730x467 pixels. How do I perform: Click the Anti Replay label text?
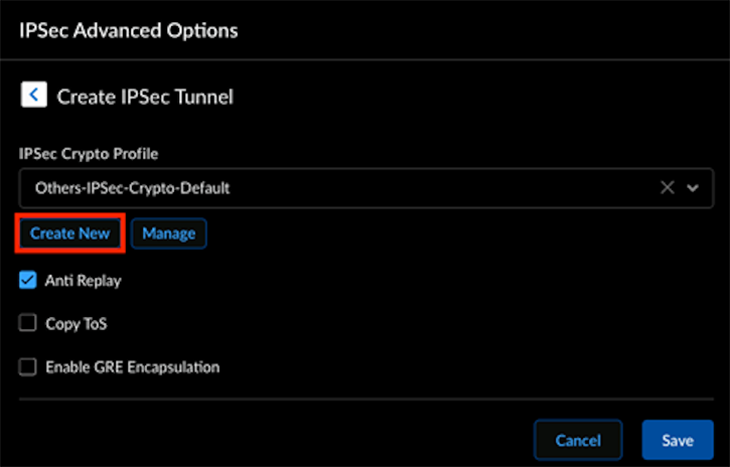tap(83, 281)
